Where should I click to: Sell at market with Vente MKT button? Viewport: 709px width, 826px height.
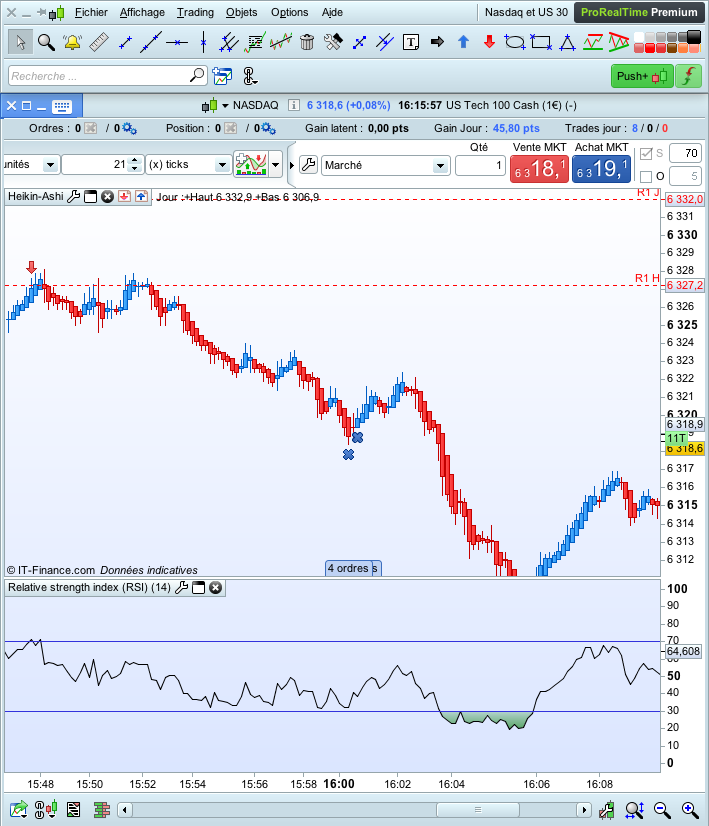[x=539, y=169]
